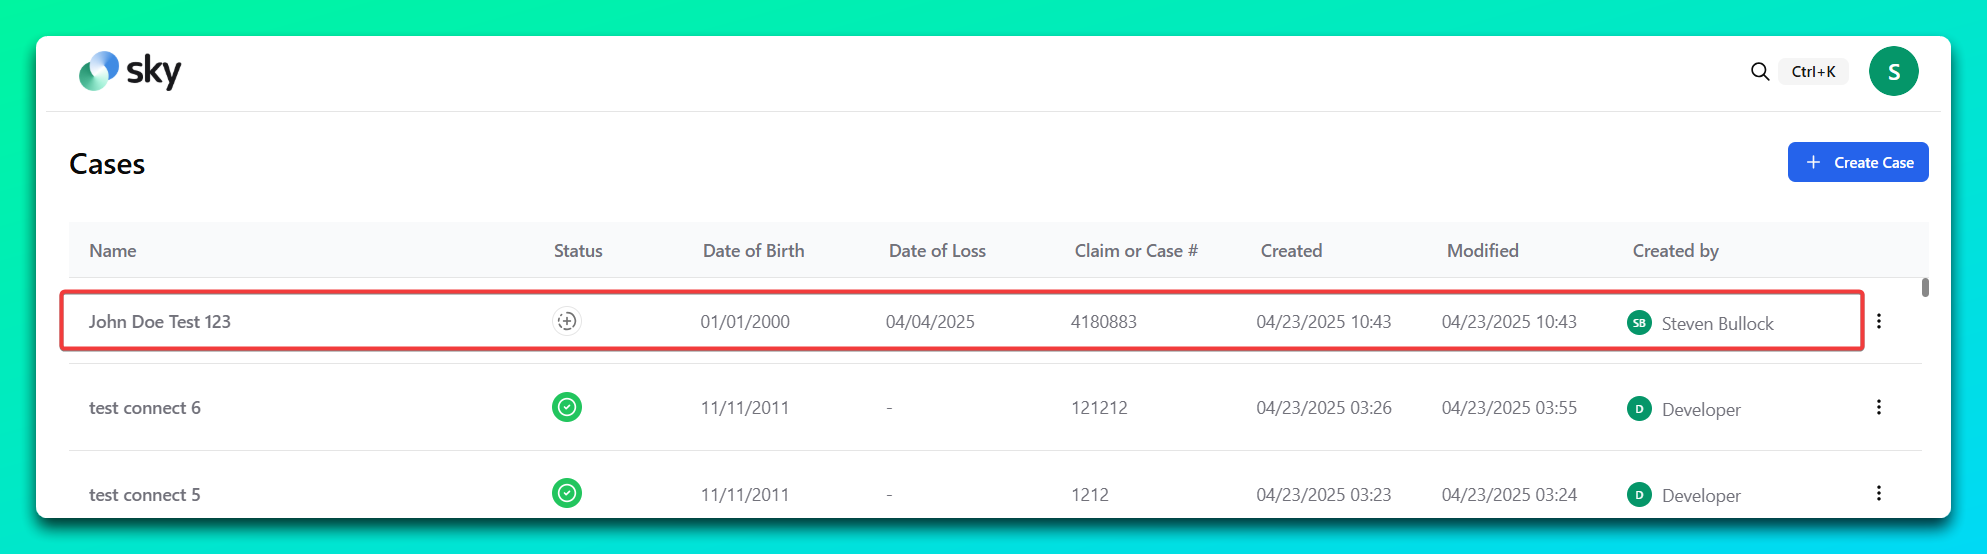The height and width of the screenshot is (554, 1987).
Task: Open three-dot menu for test connect 6
Action: [1879, 407]
